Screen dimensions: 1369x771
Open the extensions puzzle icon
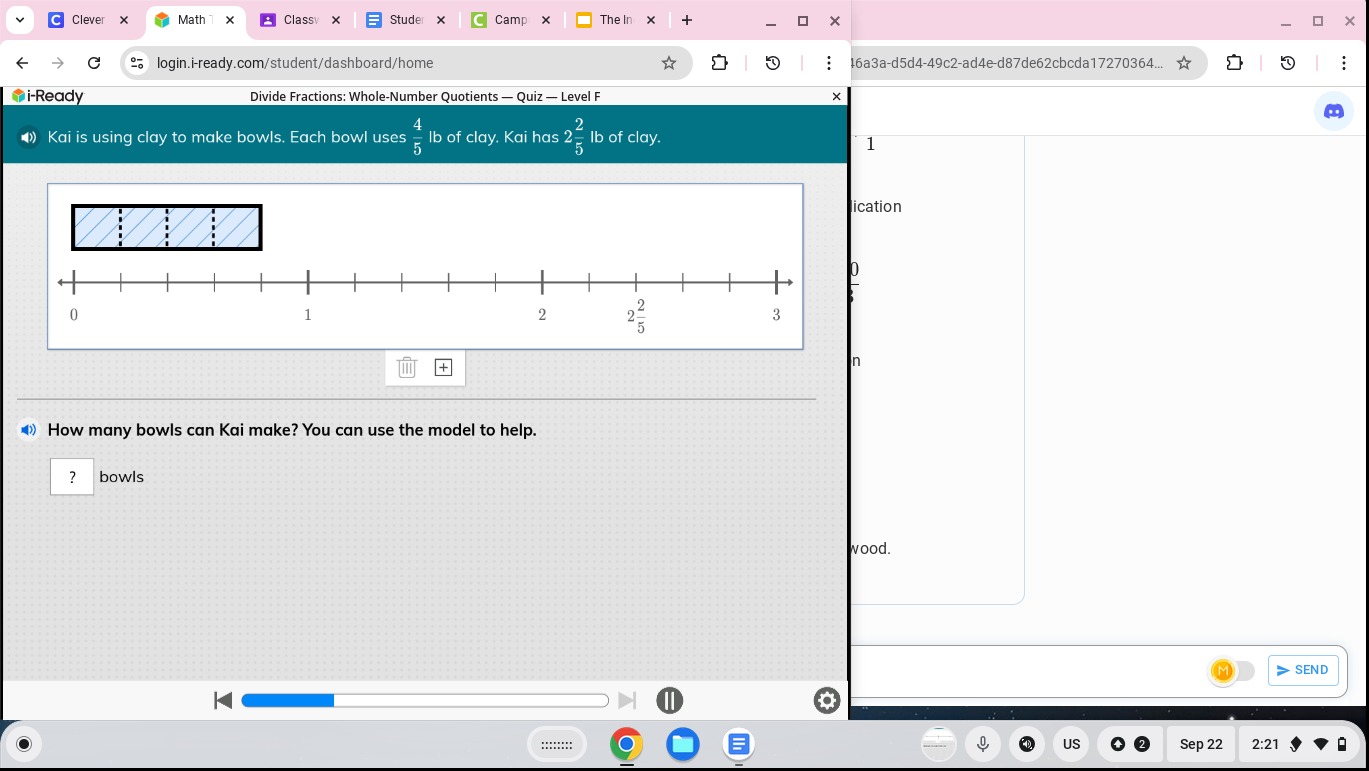719,63
